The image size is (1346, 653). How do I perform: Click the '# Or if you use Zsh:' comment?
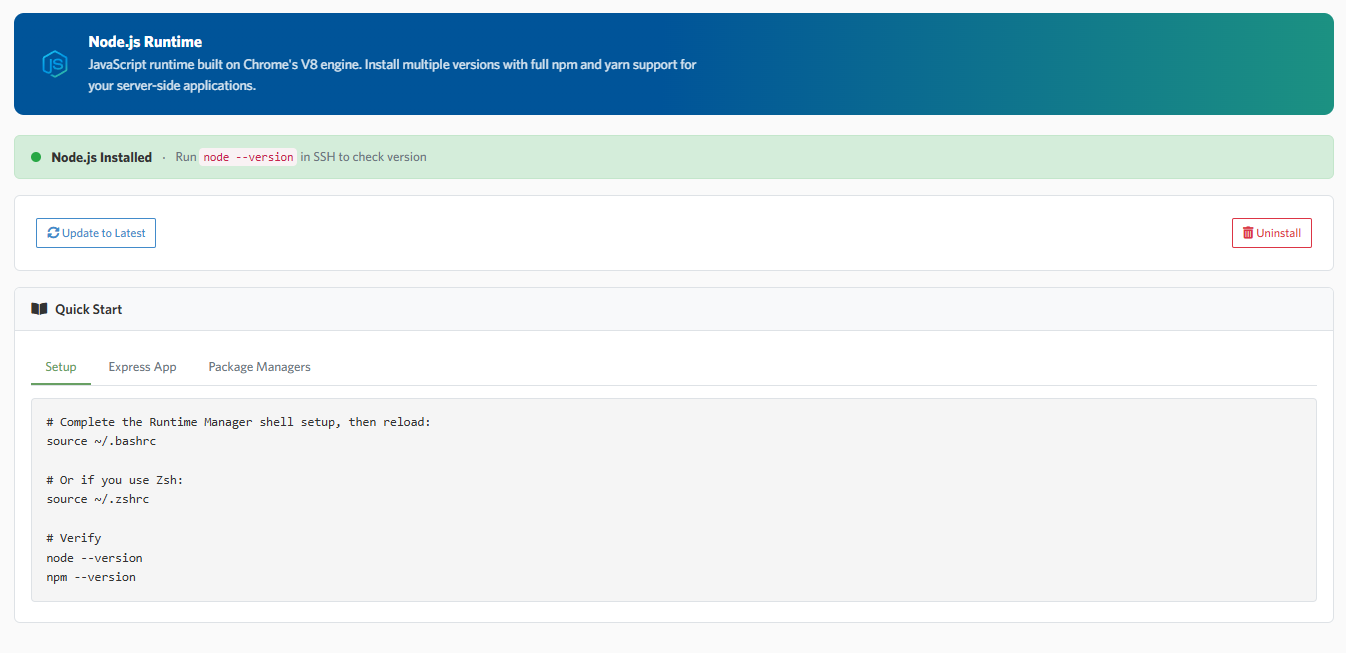[115, 480]
